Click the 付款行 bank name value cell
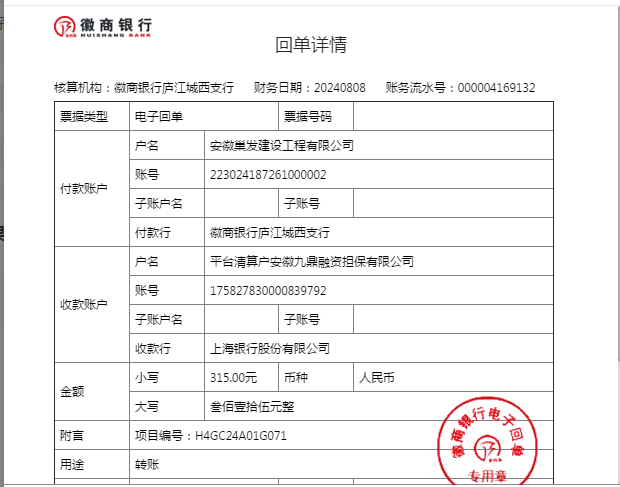The image size is (620, 487). click(269, 233)
